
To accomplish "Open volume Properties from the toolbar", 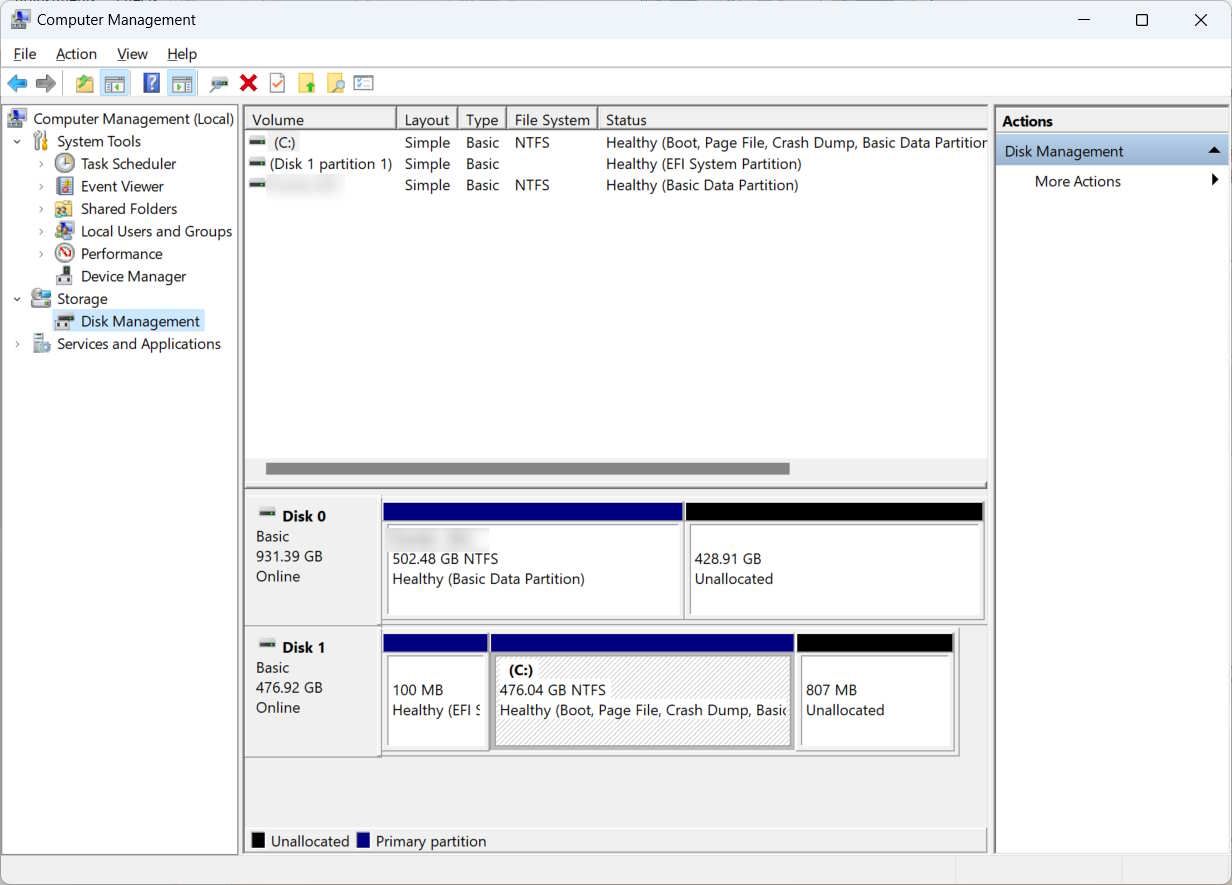I will (278, 83).
